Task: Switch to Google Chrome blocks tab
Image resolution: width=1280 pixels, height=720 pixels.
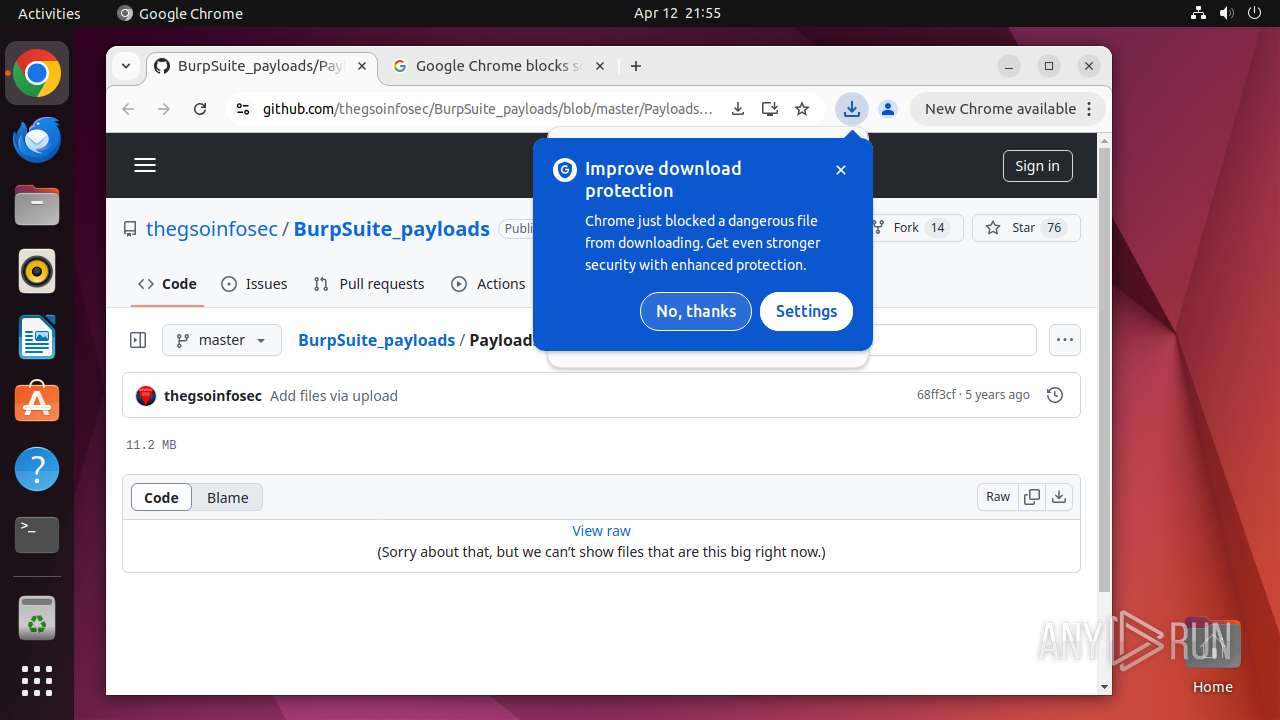Action: 498,66
